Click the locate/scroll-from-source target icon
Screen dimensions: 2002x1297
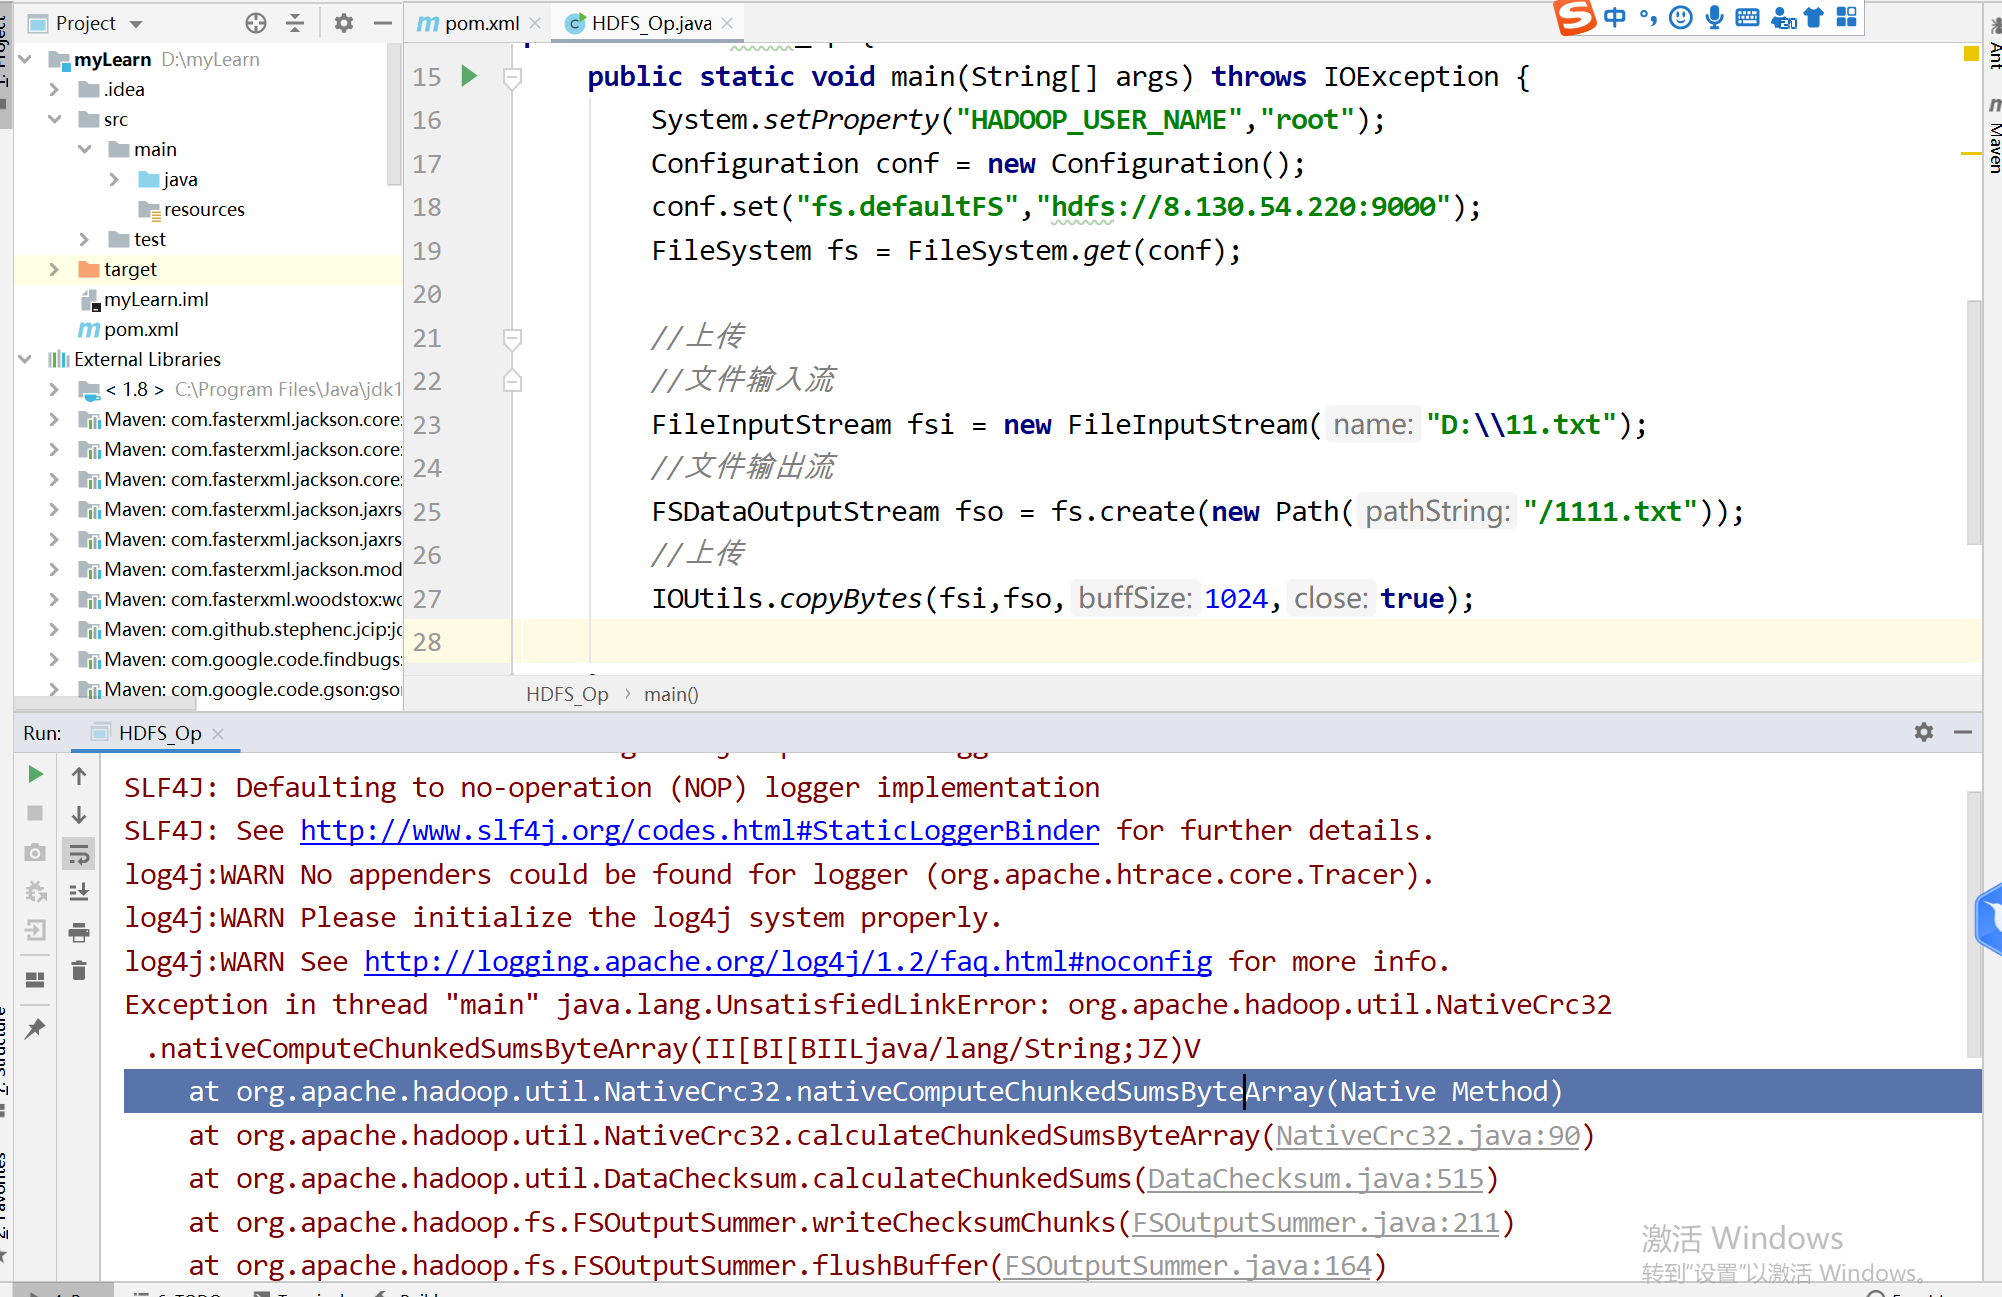click(256, 23)
